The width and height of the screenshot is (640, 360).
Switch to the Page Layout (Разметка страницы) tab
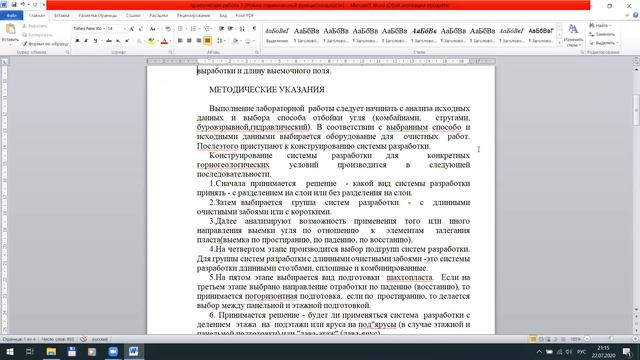click(x=98, y=16)
